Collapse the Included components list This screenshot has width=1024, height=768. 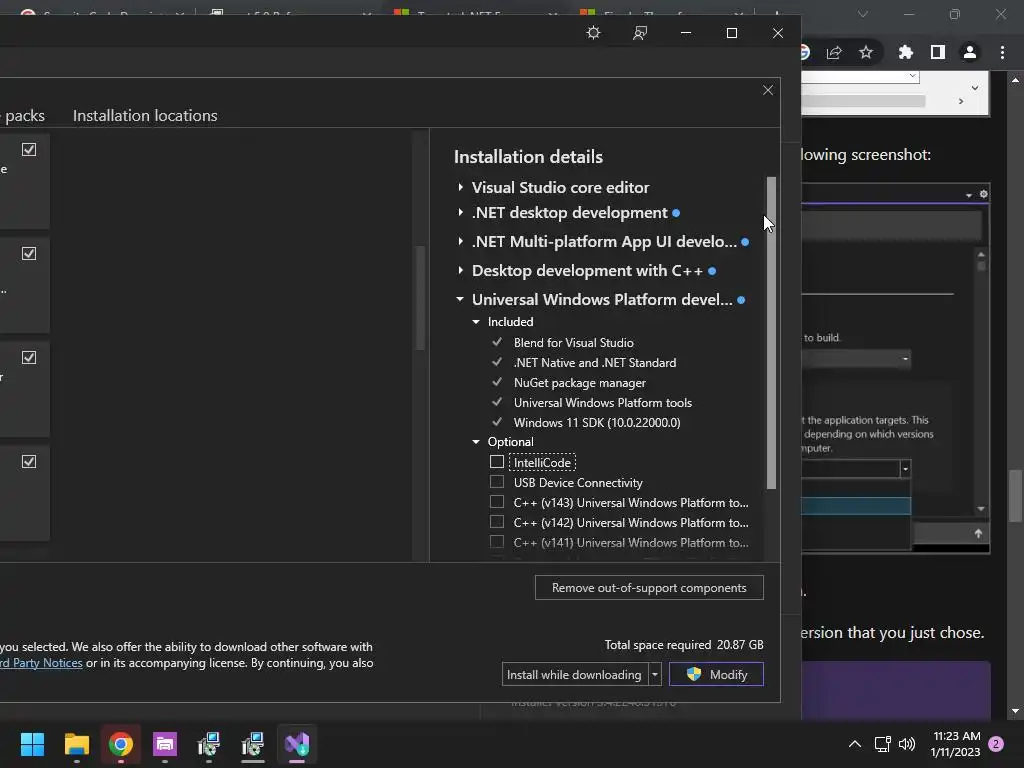point(476,322)
